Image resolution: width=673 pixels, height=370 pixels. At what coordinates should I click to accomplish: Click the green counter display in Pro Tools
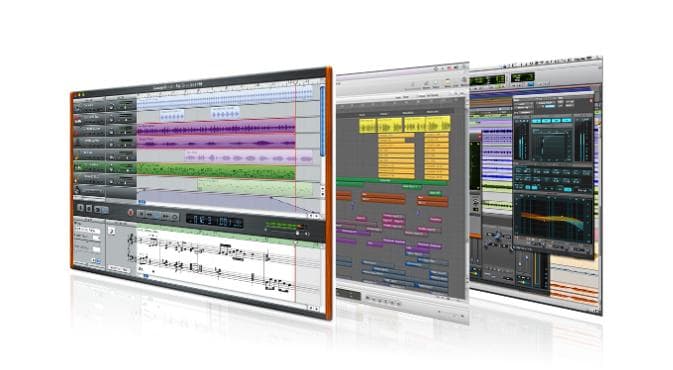488,80
